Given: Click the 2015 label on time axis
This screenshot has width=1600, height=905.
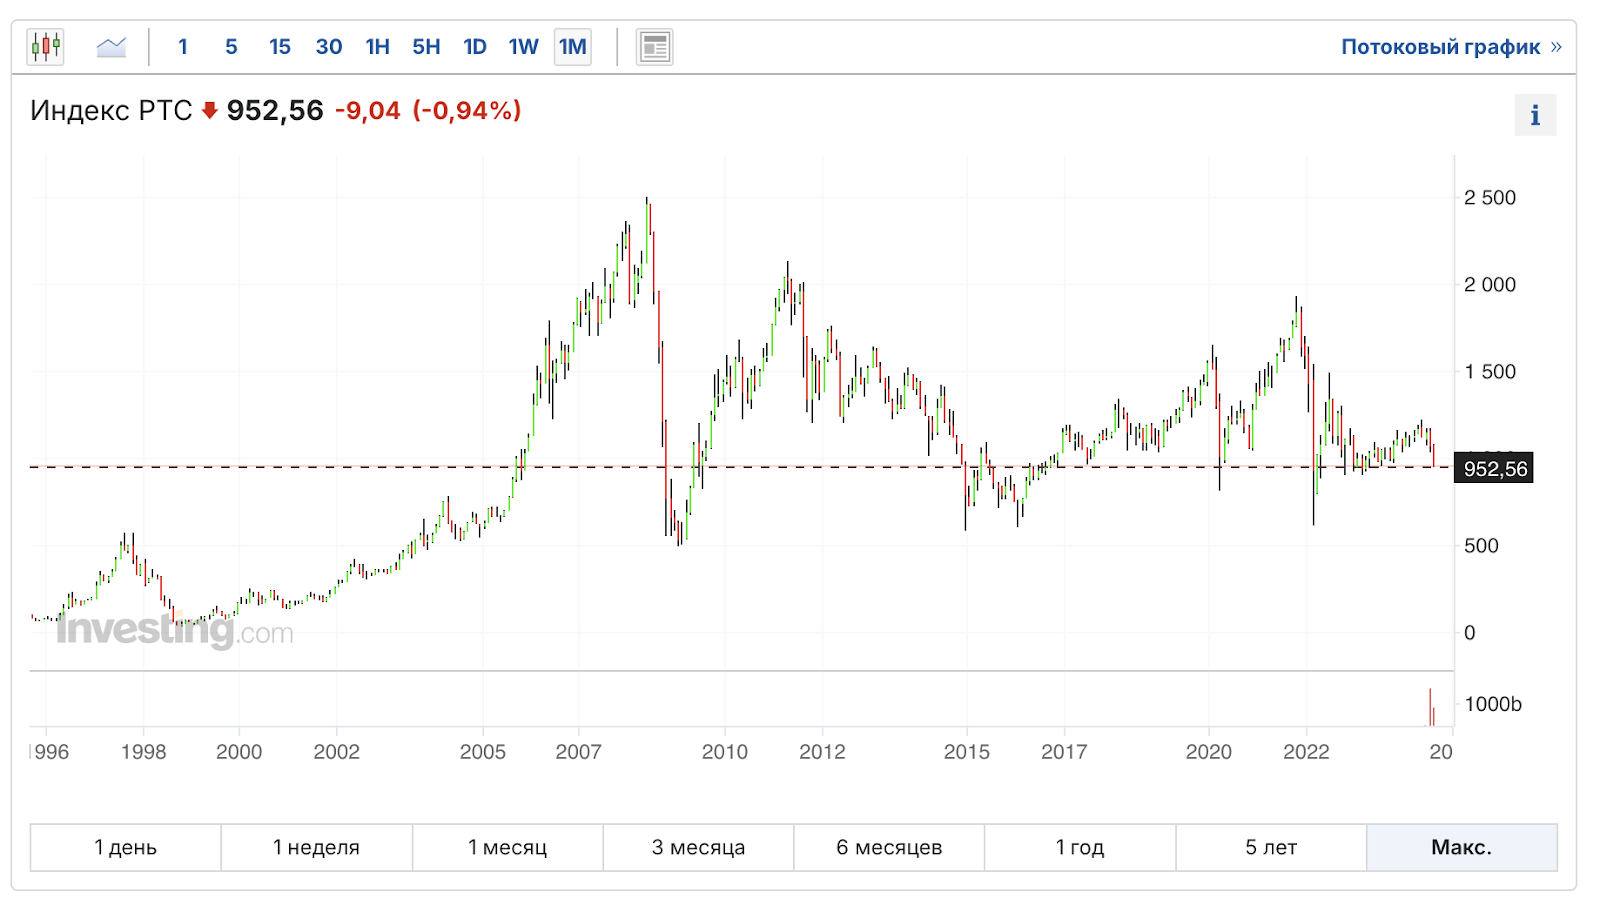Looking at the screenshot, I should tap(967, 752).
